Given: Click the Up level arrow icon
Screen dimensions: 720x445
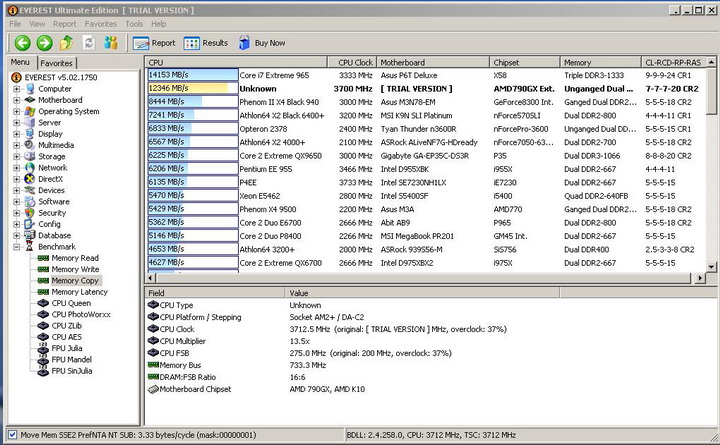Looking at the screenshot, I should (66, 43).
